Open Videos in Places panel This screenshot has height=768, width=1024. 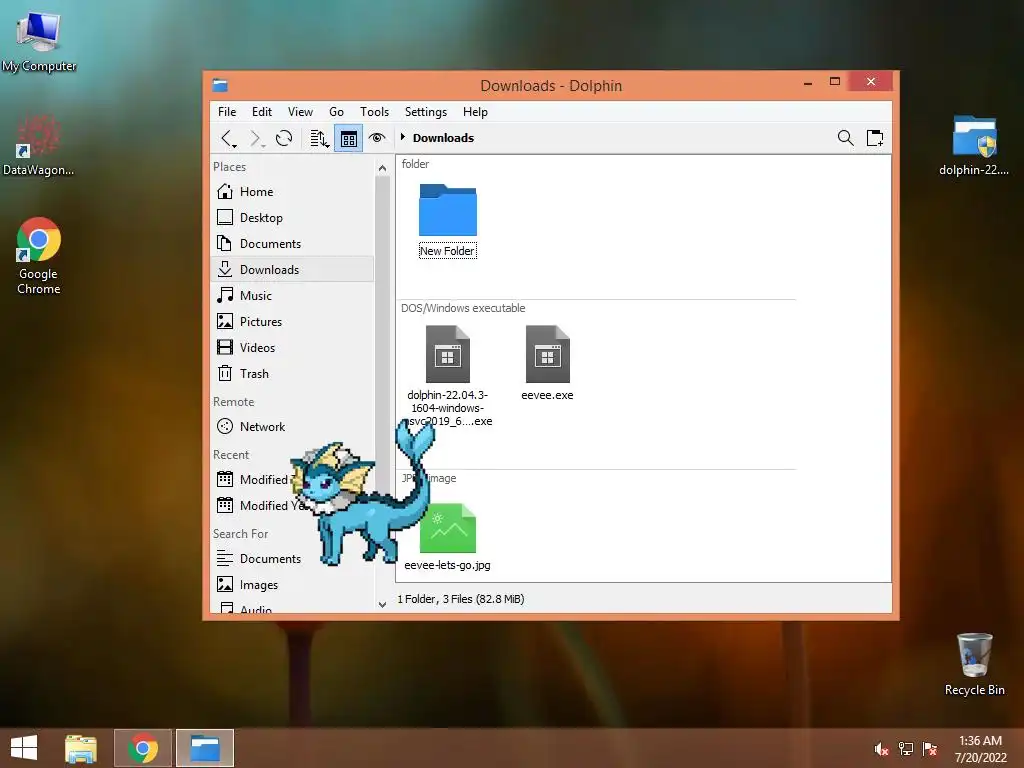coord(293,347)
